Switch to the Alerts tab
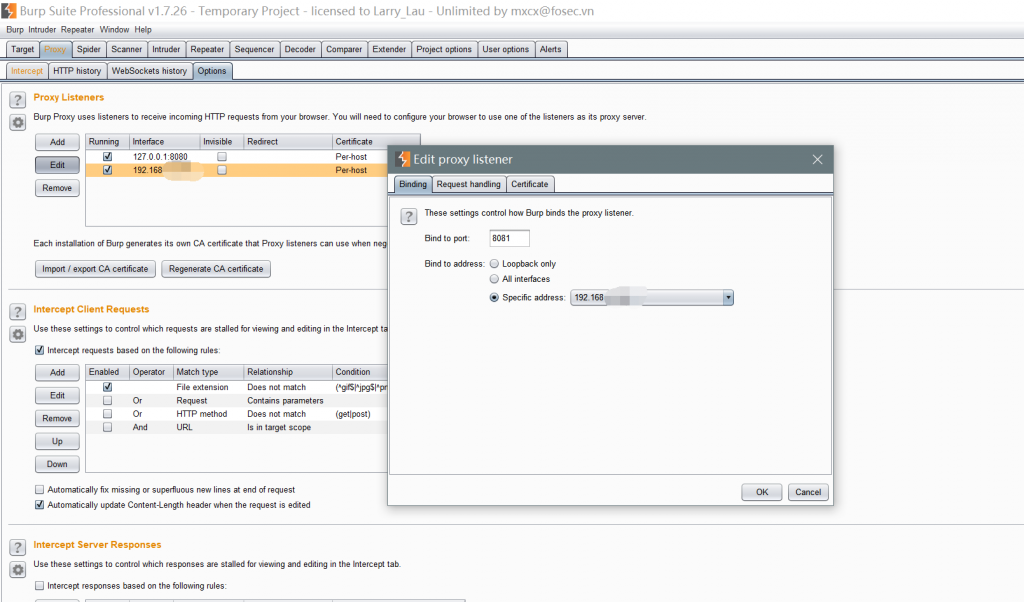 pos(551,49)
